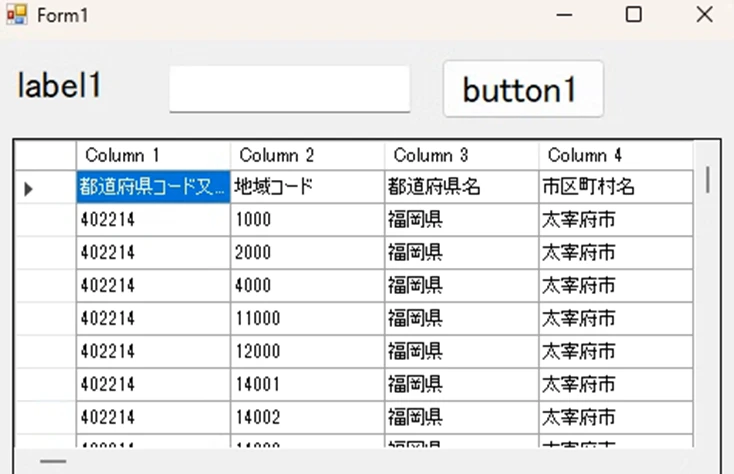Click the button1 button

pyautogui.click(x=523, y=89)
